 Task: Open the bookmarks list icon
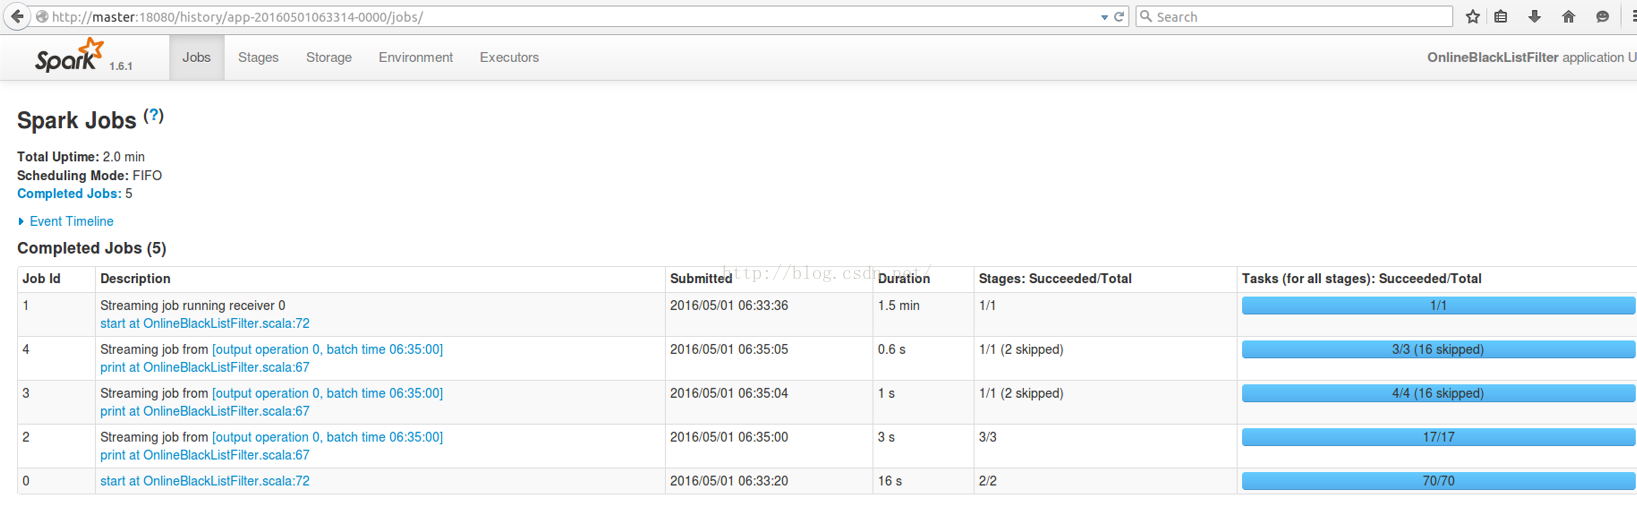click(x=1501, y=16)
